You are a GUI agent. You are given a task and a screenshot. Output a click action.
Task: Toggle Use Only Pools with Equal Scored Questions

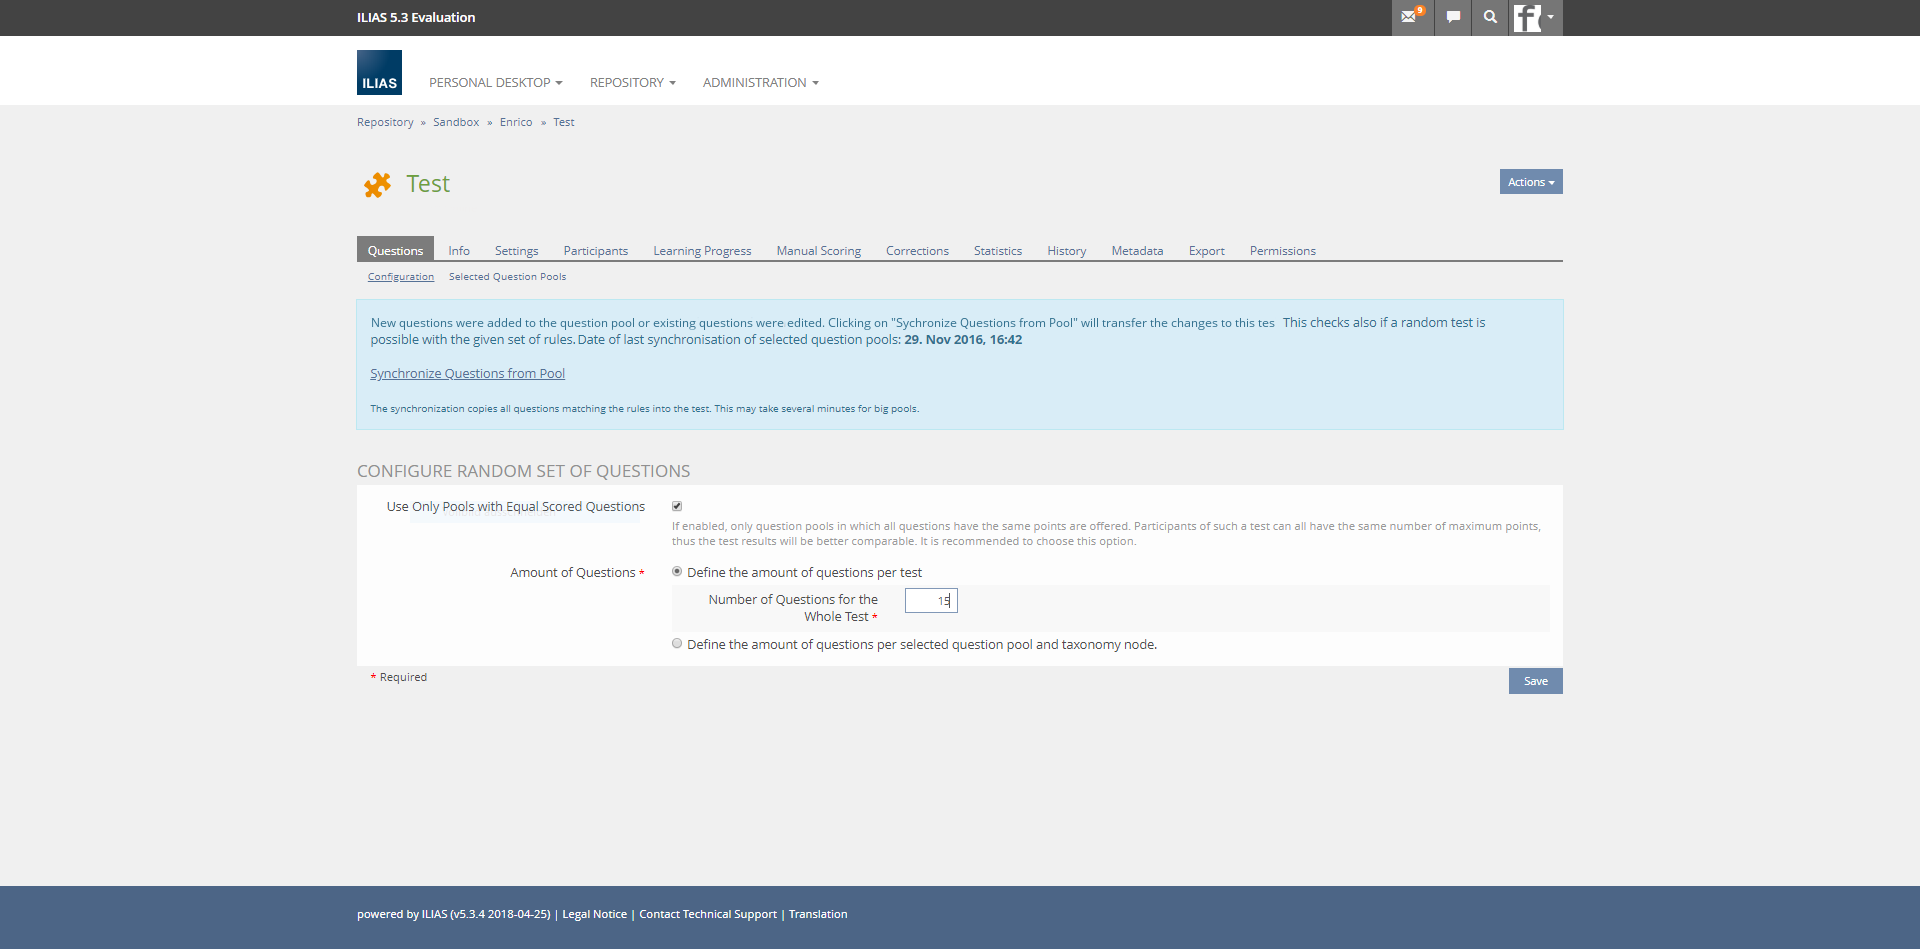click(x=677, y=506)
